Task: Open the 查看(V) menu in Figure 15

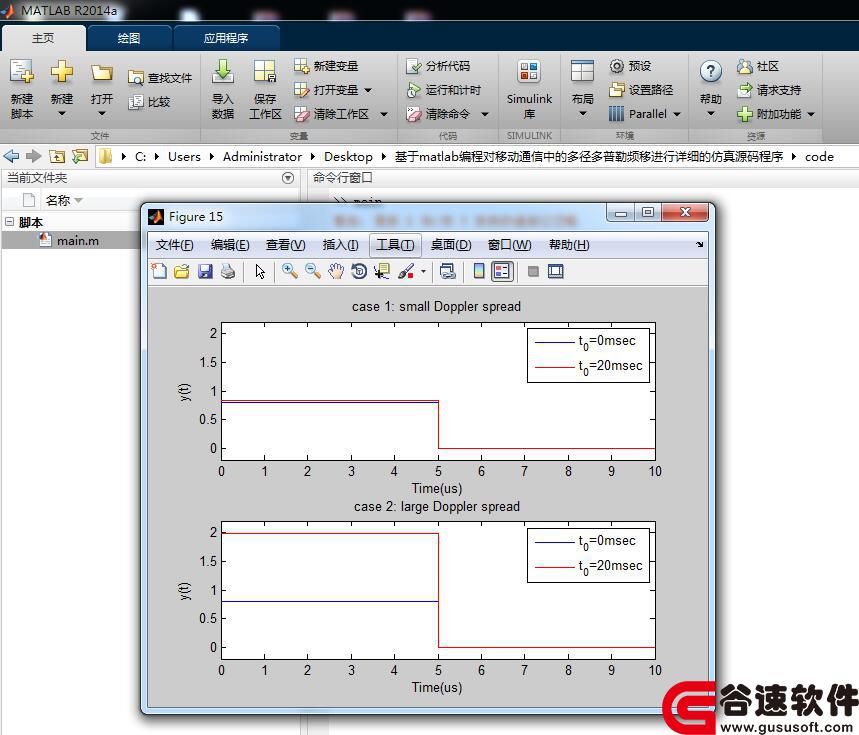Action: 285,245
